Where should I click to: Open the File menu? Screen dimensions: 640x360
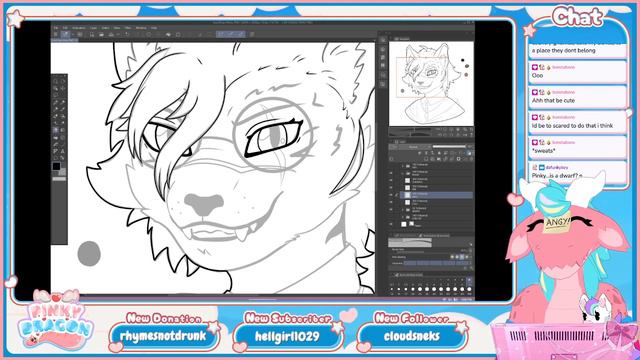tap(56, 28)
